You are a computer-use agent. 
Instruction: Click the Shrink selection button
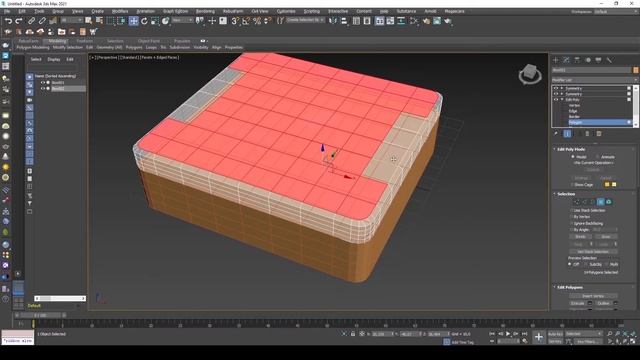pyautogui.click(x=580, y=237)
